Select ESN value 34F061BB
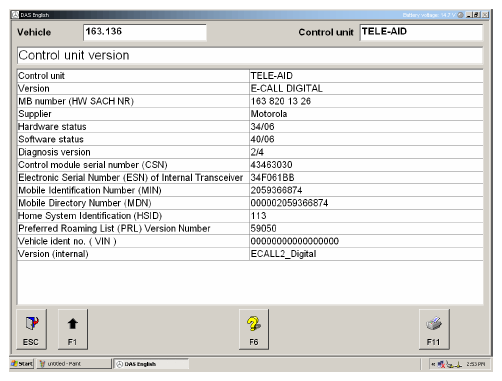502x381 pixels. pos(272,178)
